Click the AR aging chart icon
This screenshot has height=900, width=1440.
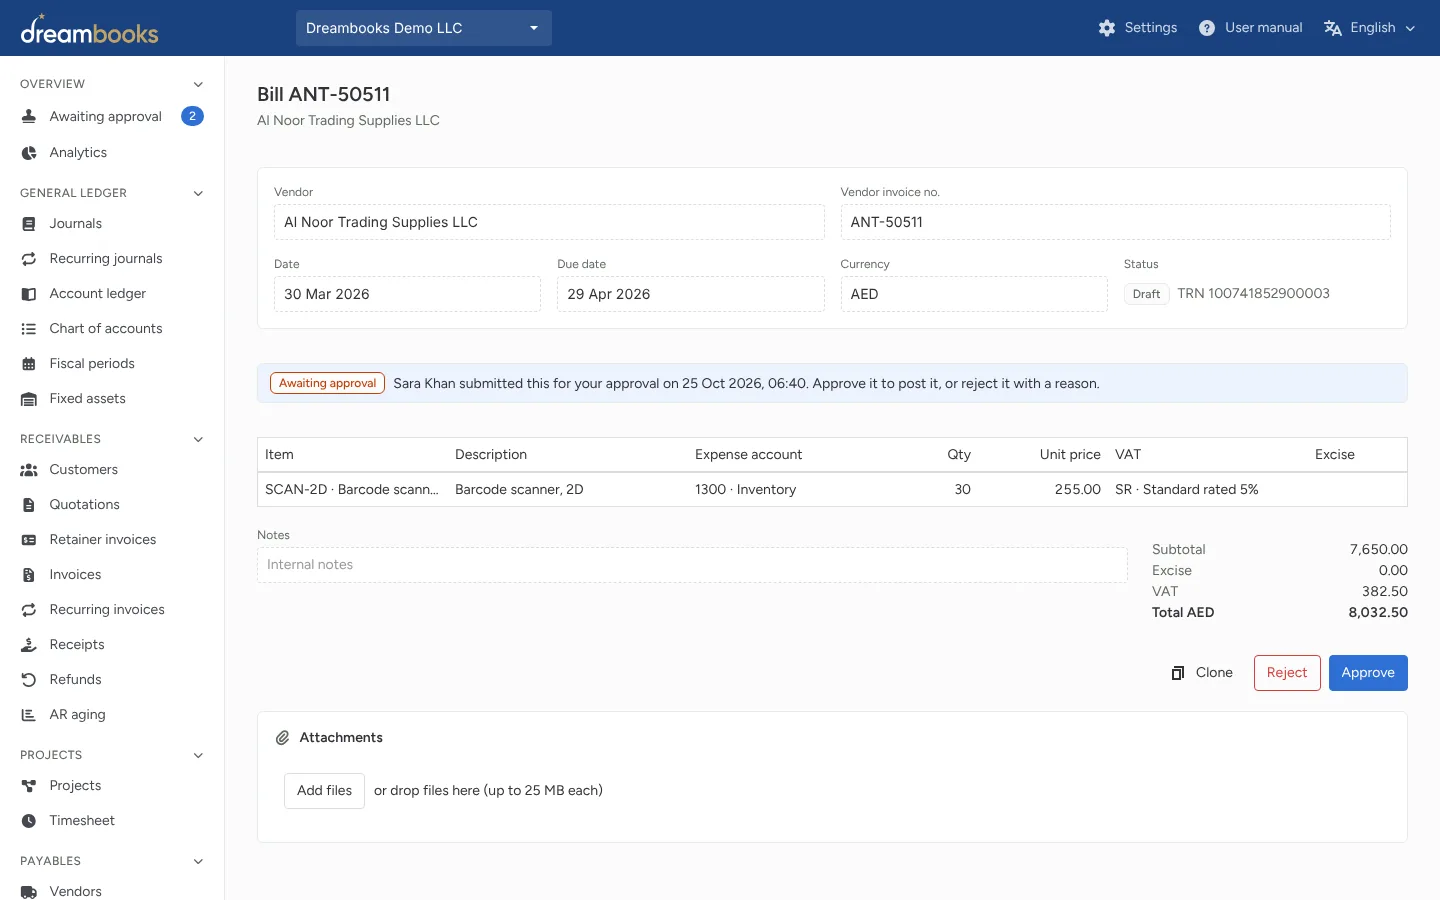click(29, 715)
